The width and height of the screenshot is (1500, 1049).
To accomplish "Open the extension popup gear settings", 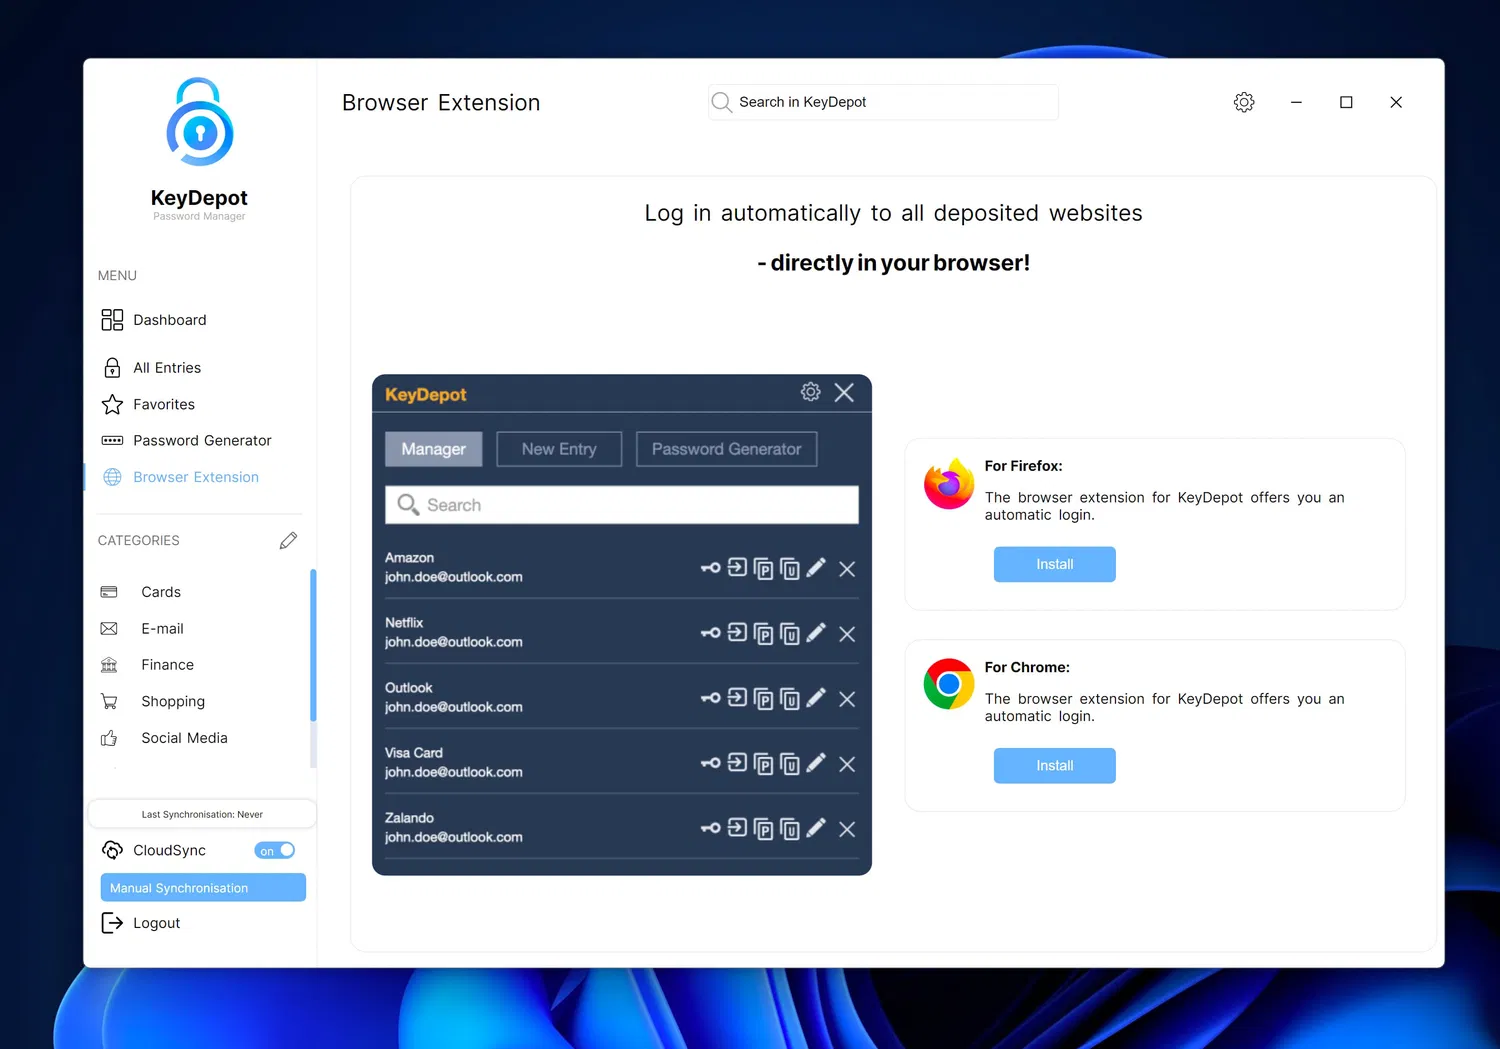I will pyautogui.click(x=811, y=392).
